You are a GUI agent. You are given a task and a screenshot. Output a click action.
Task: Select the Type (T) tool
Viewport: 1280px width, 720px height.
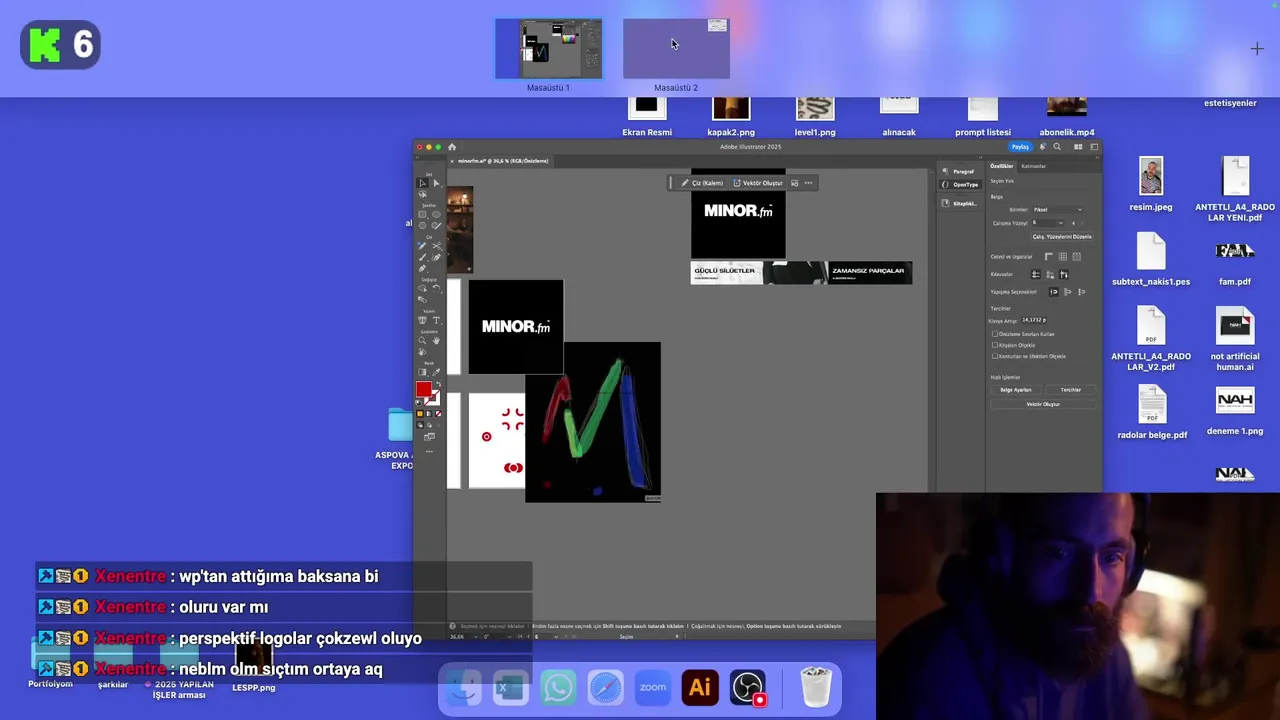pyautogui.click(x=436, y=320)
